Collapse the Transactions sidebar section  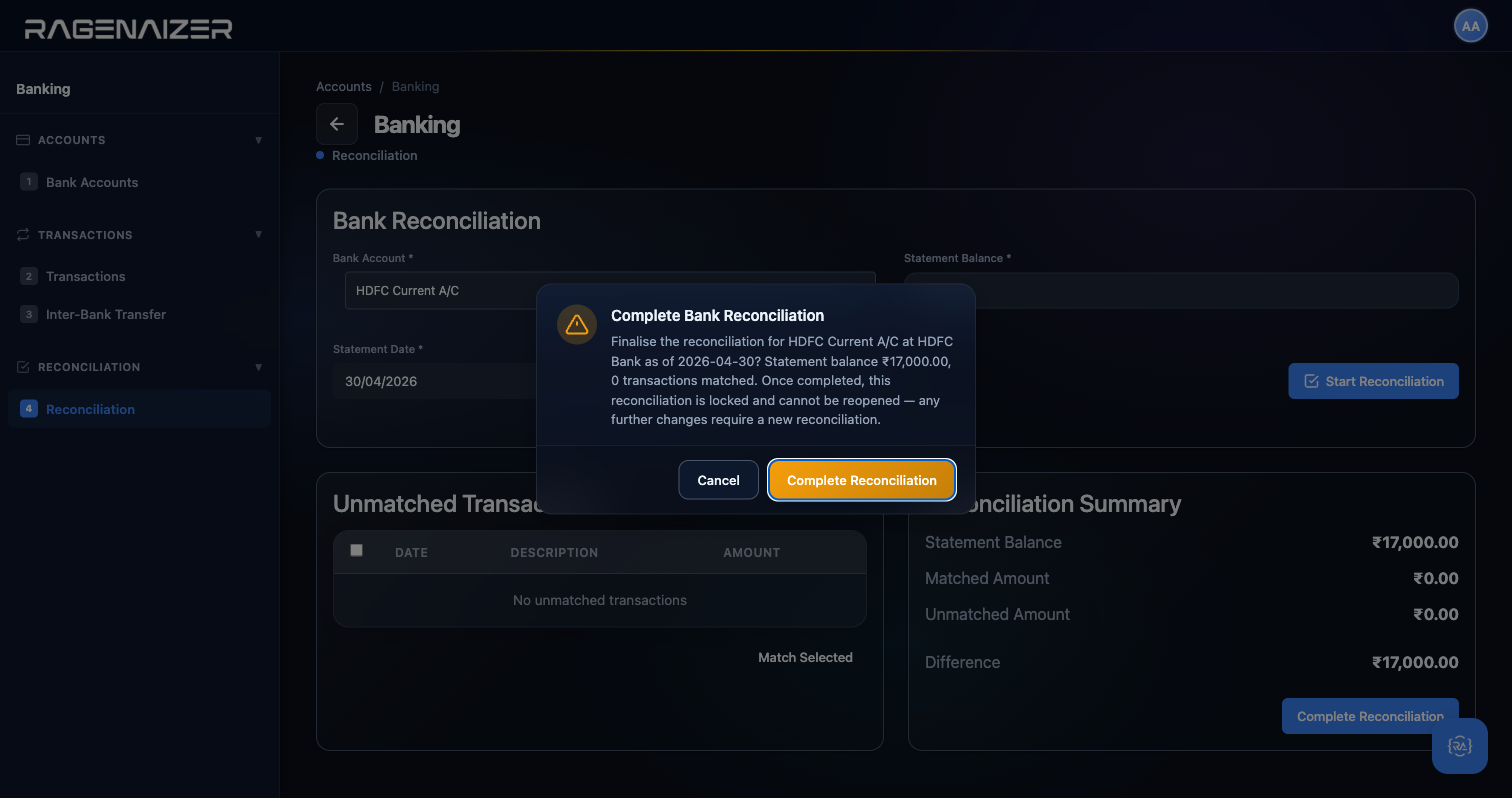point(259,235)
